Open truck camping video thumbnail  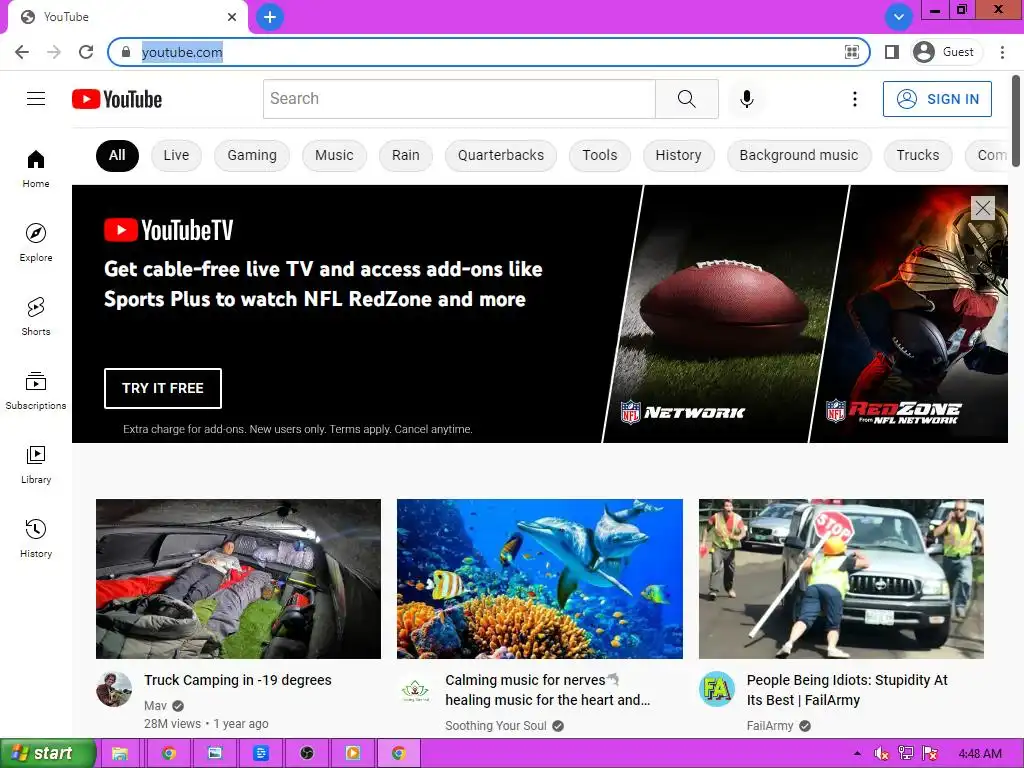238,579
